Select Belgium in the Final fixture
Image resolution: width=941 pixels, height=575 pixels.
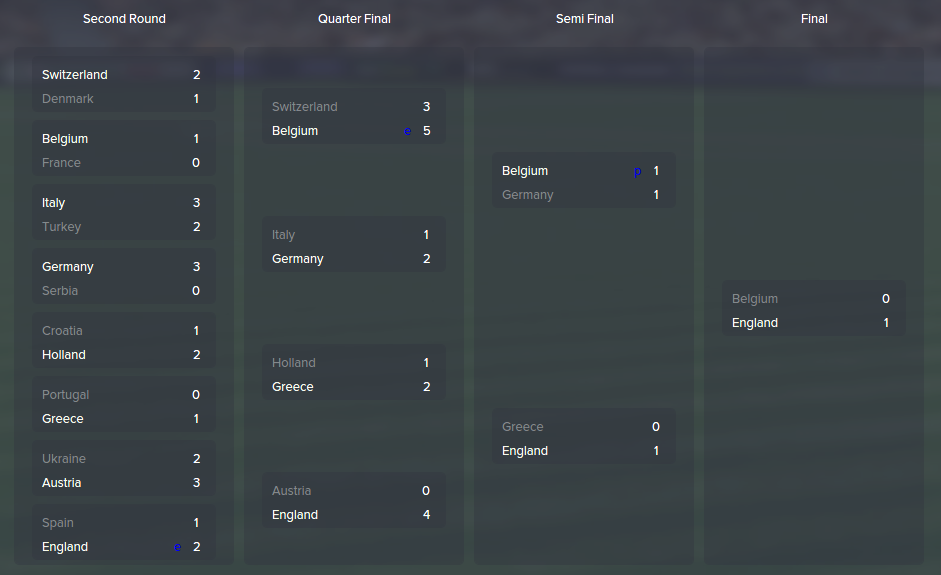click(x=754, y=299)
